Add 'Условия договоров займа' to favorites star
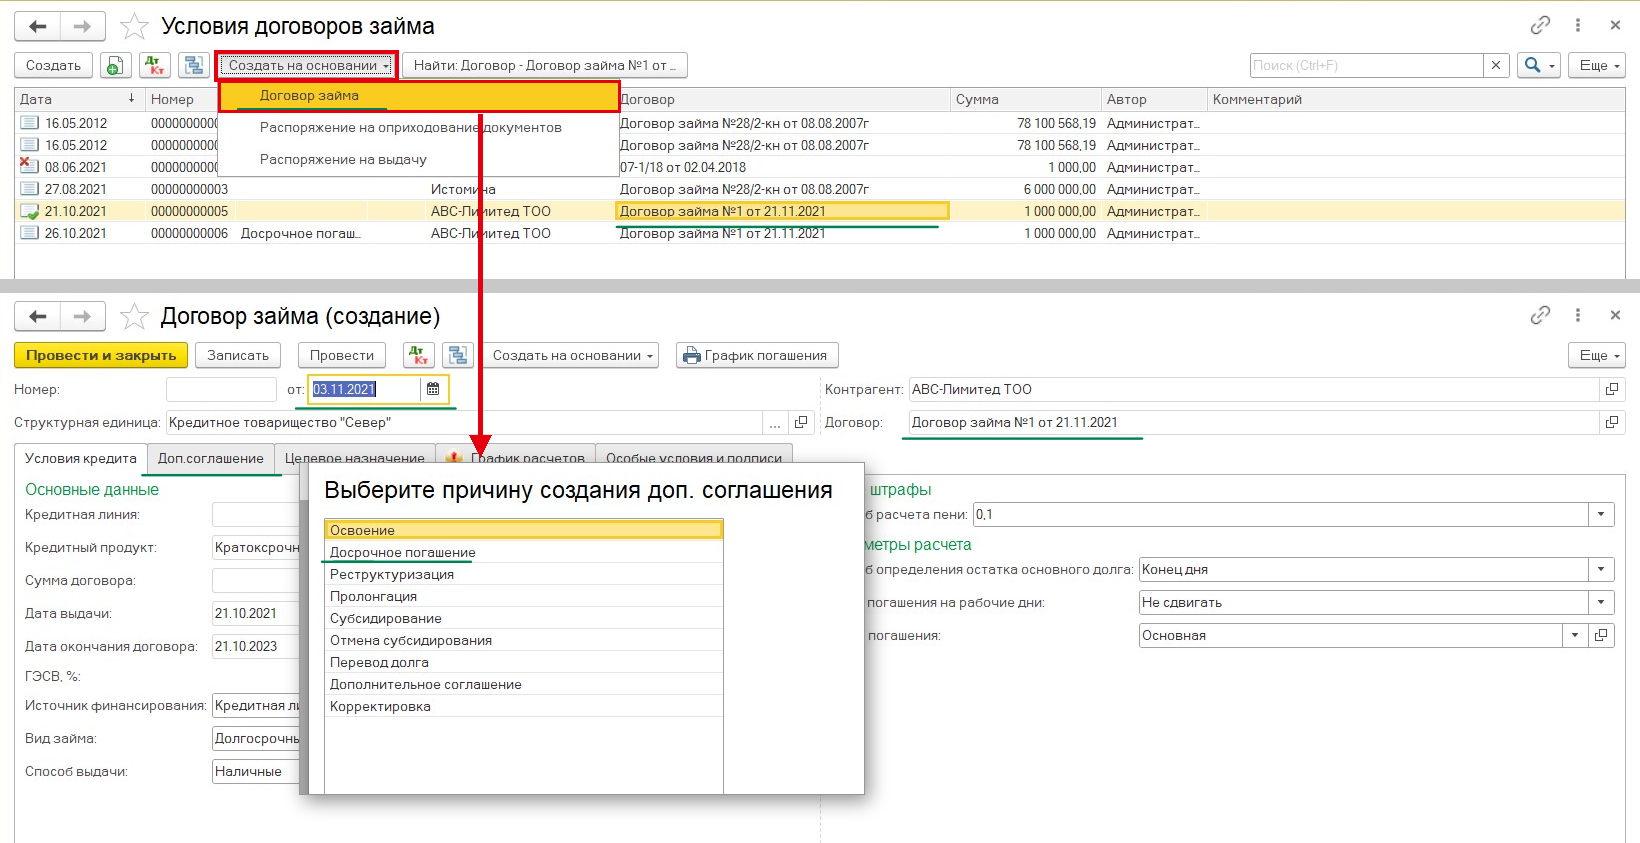The height and width of the screenshot is (843, 1640). pos(134,27)
